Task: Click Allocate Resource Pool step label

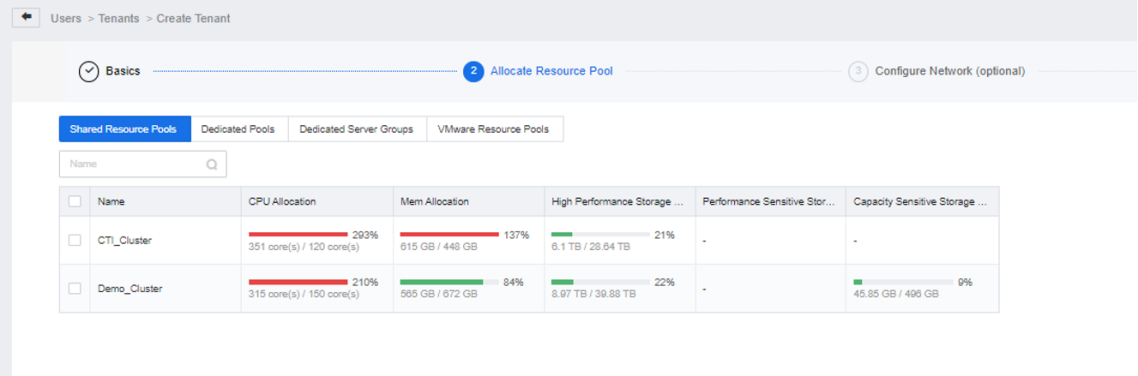Action: [x=552, y=71]
